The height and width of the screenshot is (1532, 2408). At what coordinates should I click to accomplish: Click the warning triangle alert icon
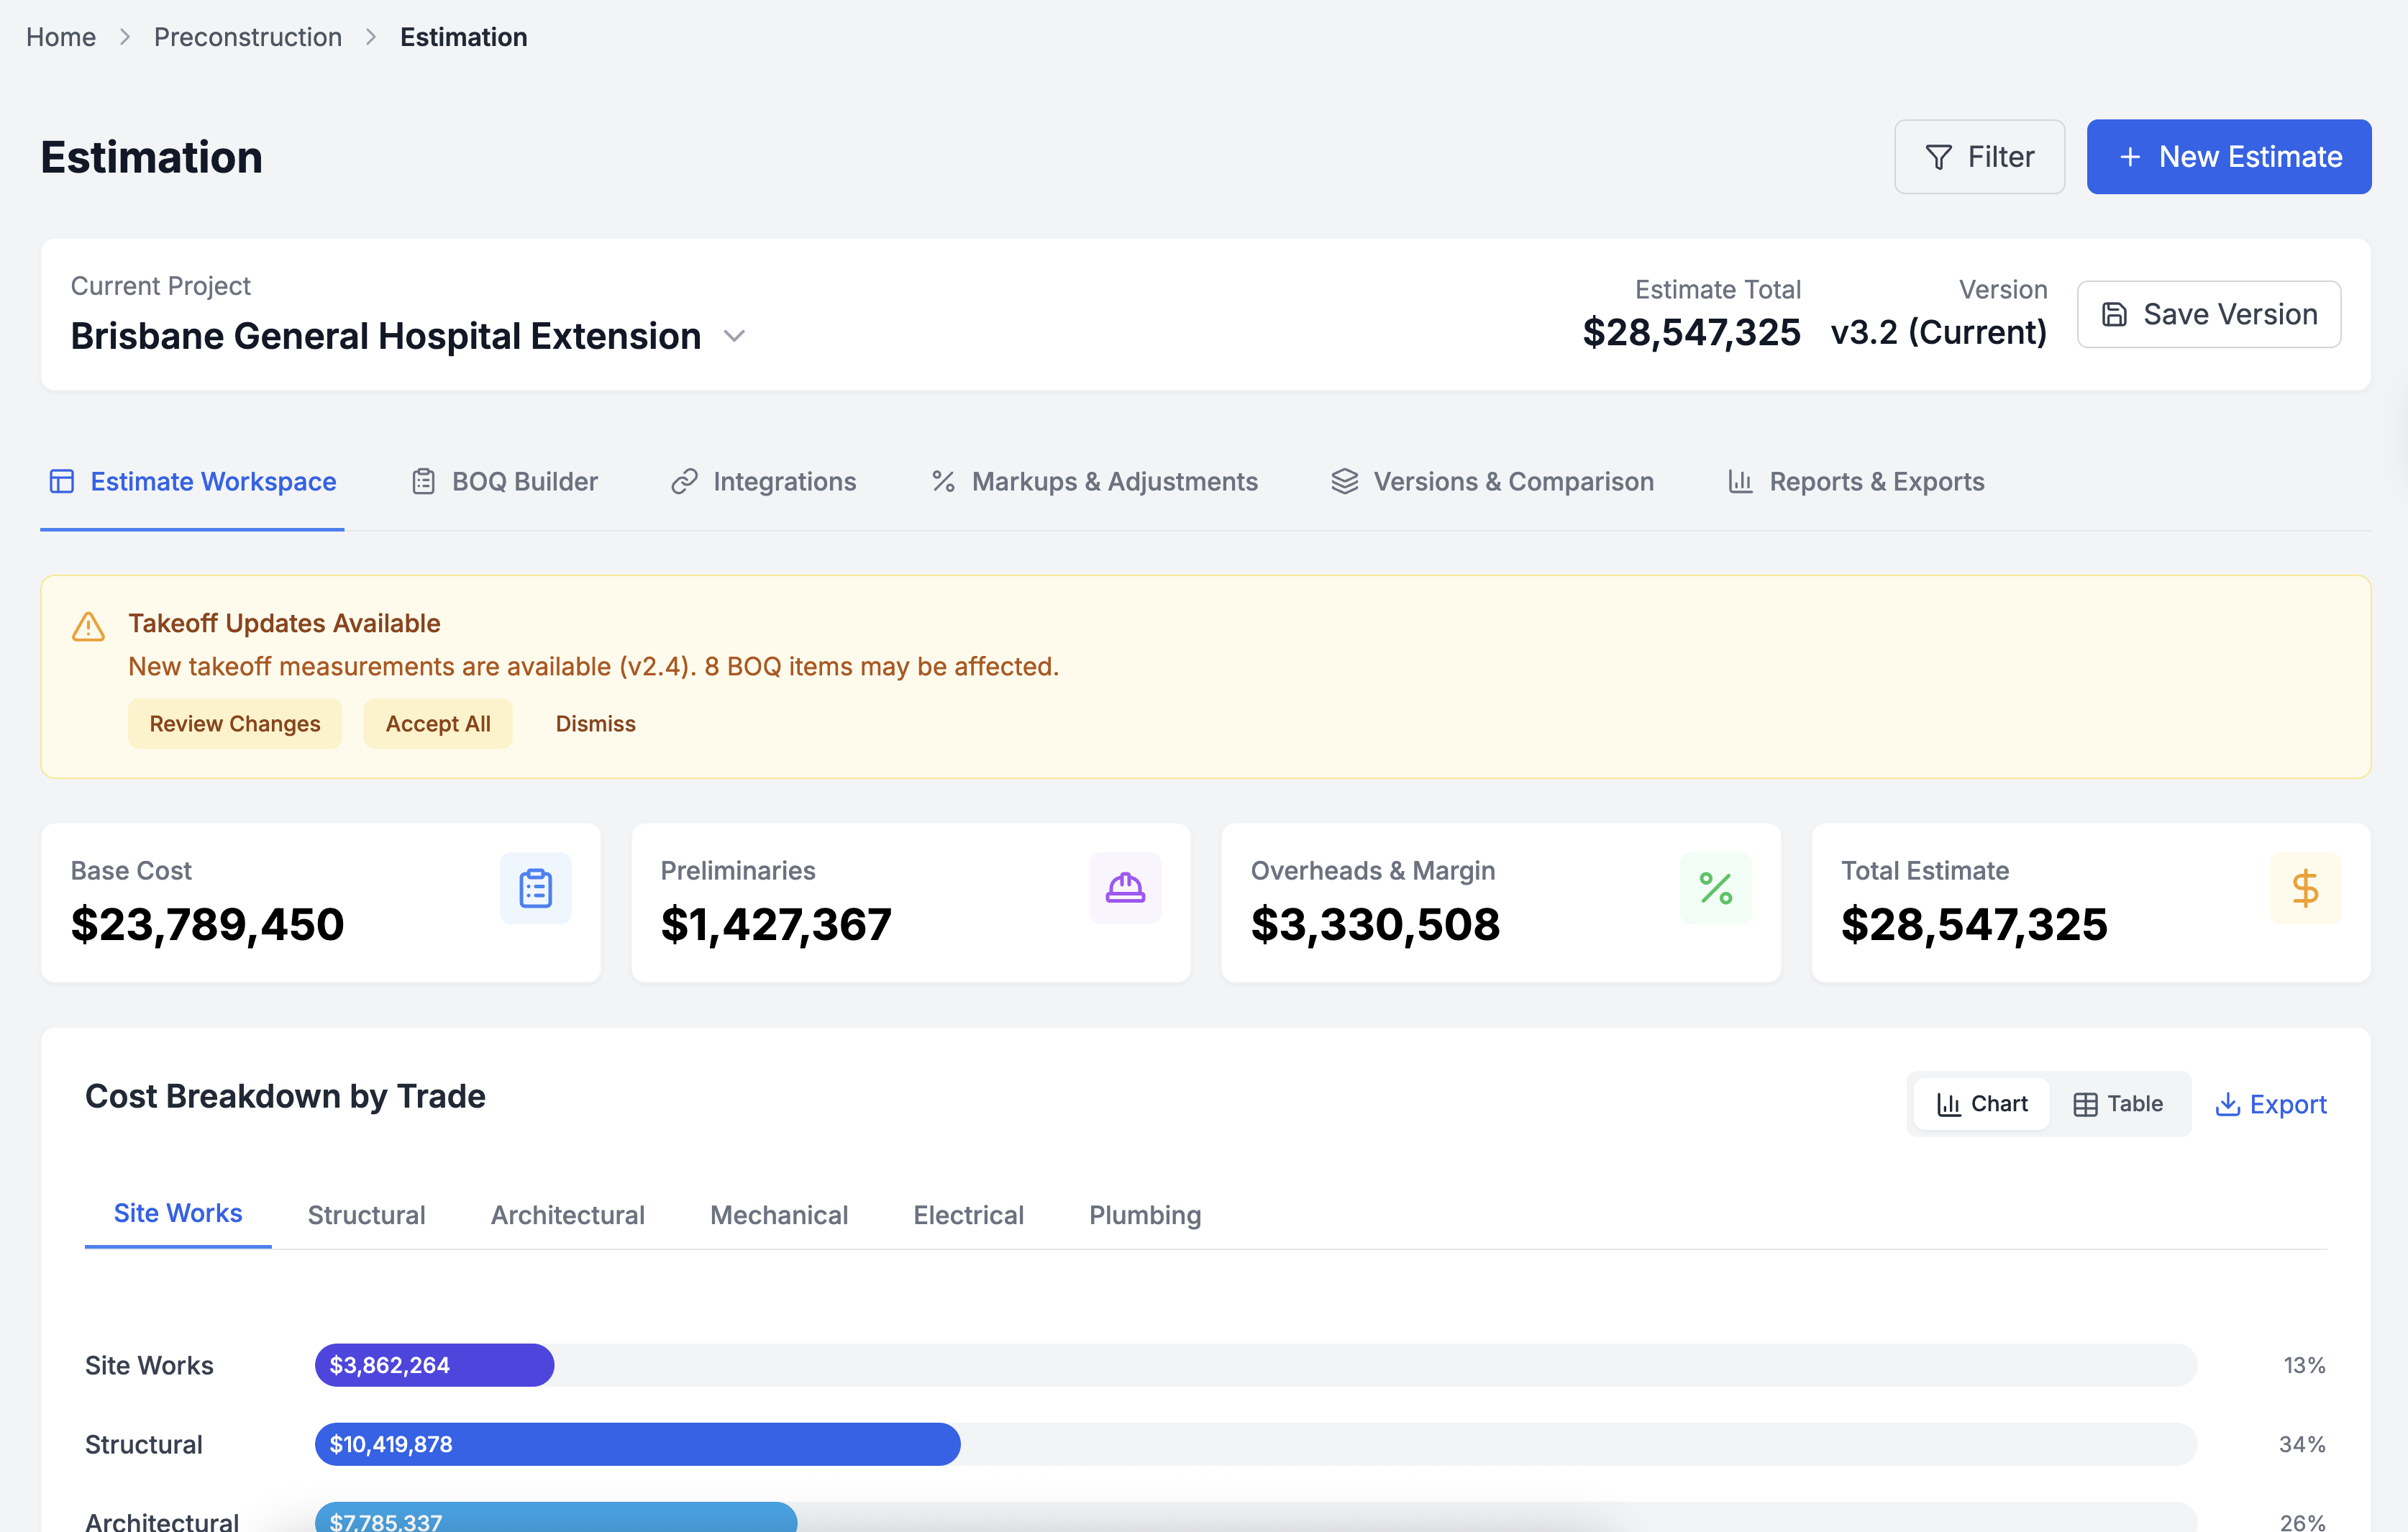point(88,627)
